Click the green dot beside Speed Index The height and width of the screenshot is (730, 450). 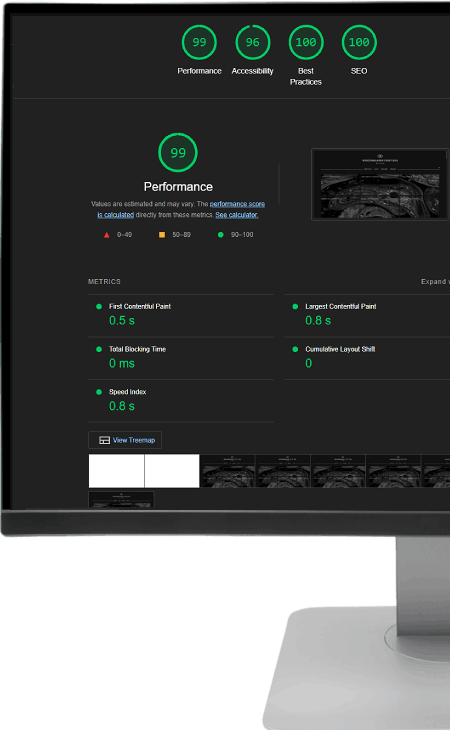[x=99, y=392]
